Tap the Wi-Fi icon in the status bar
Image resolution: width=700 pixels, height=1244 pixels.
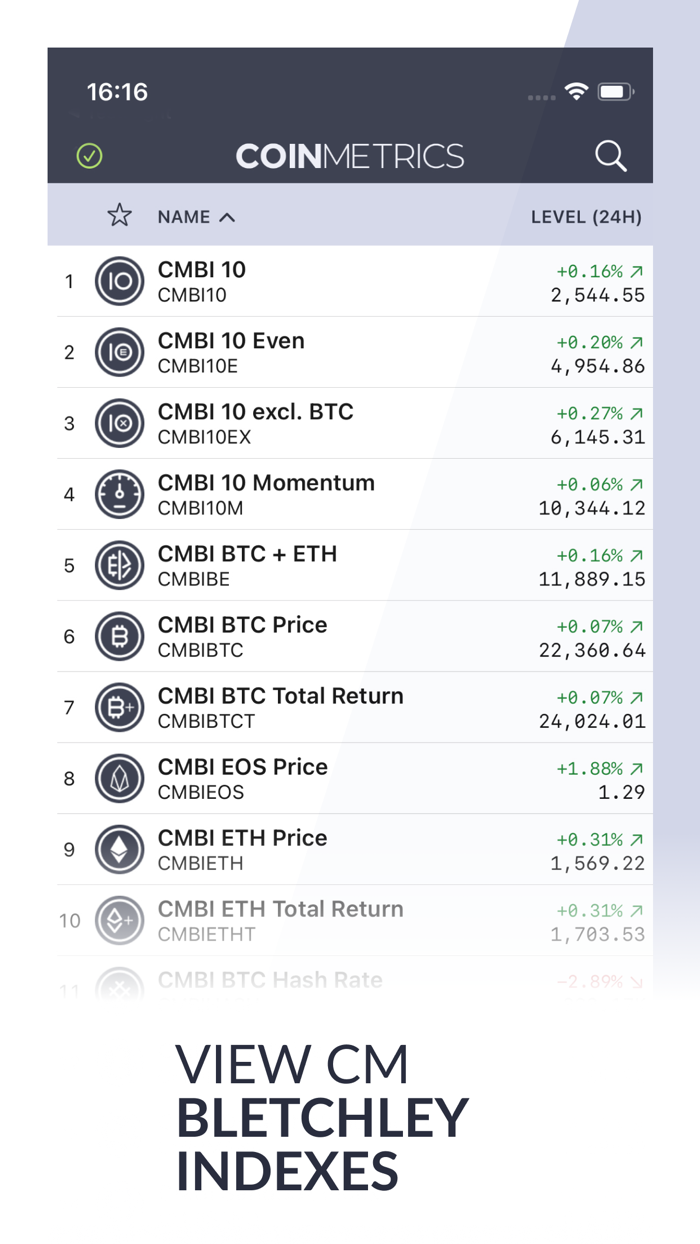(578, 90)
